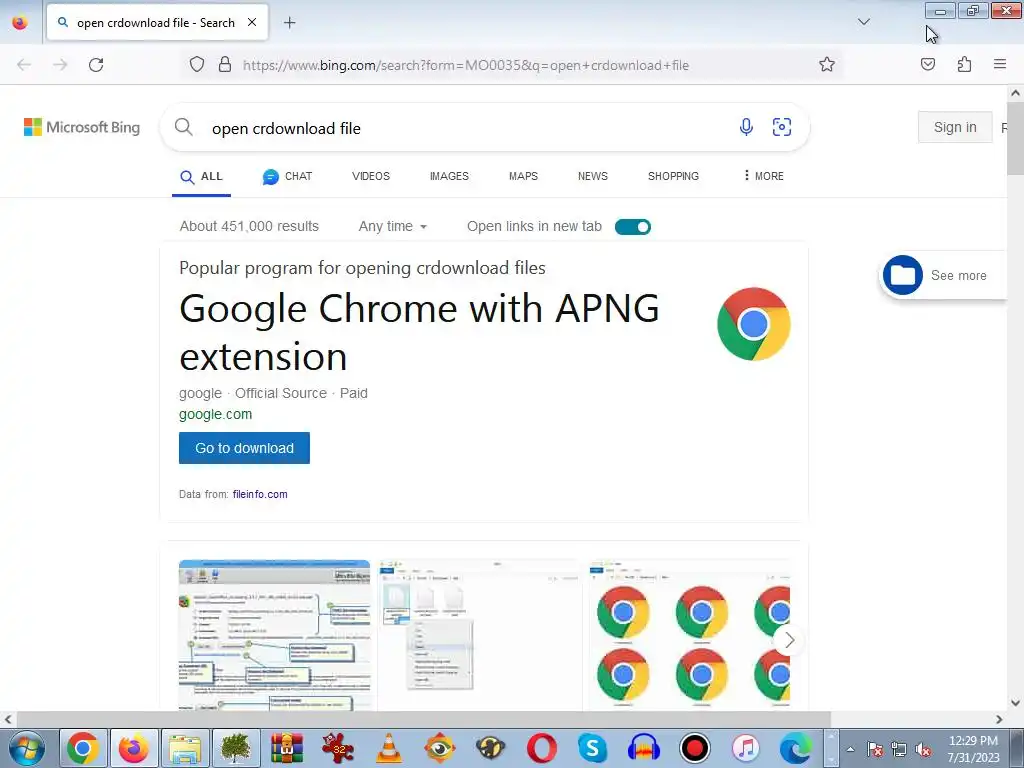Image resolution: width=1024 pixels, height=768 pixels.
Task: Open iTunes music note taskbar icon
Action: tap(746, 748)
